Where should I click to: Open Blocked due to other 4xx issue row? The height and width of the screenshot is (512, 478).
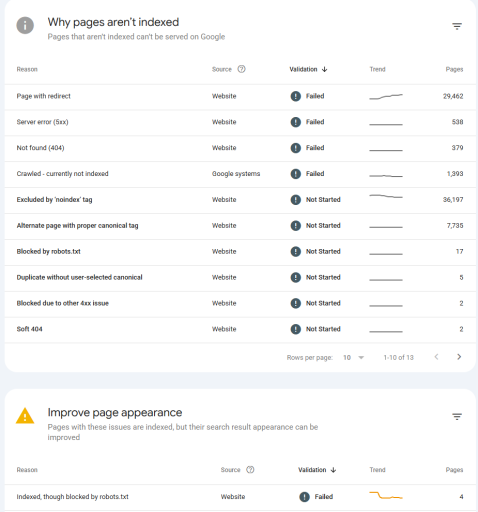coord(240,304)
